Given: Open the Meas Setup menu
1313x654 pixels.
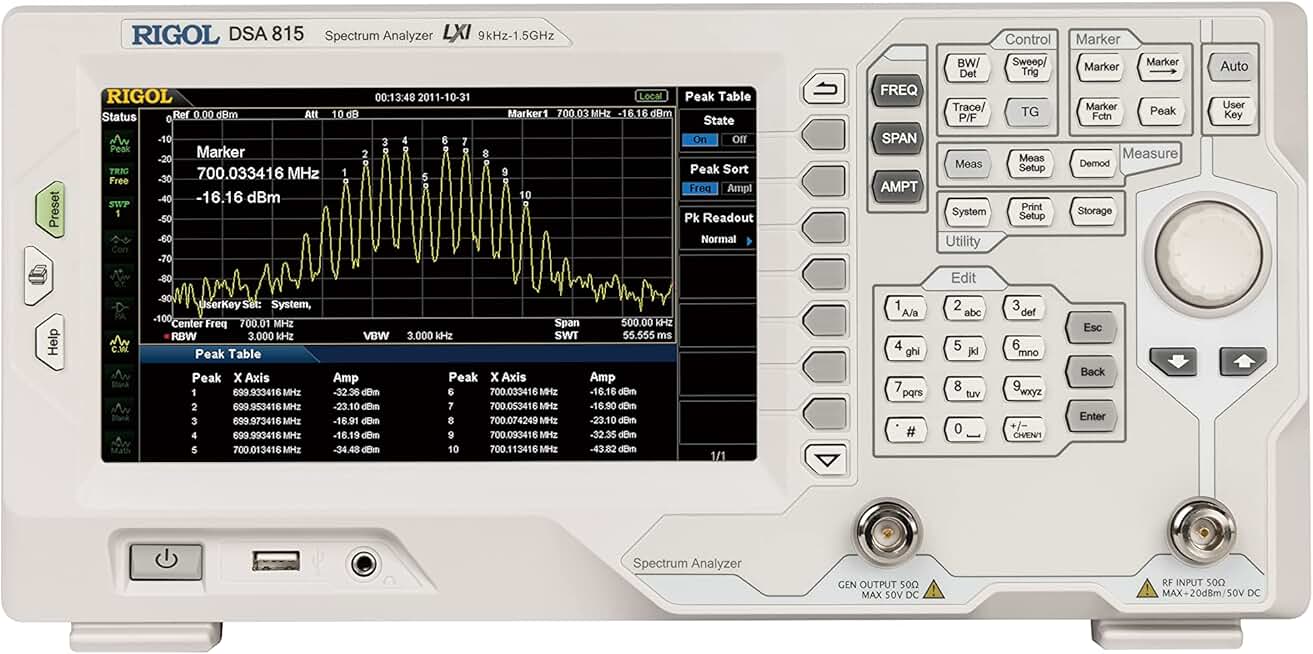Looking at the screenshot, I should point(1029,161).
